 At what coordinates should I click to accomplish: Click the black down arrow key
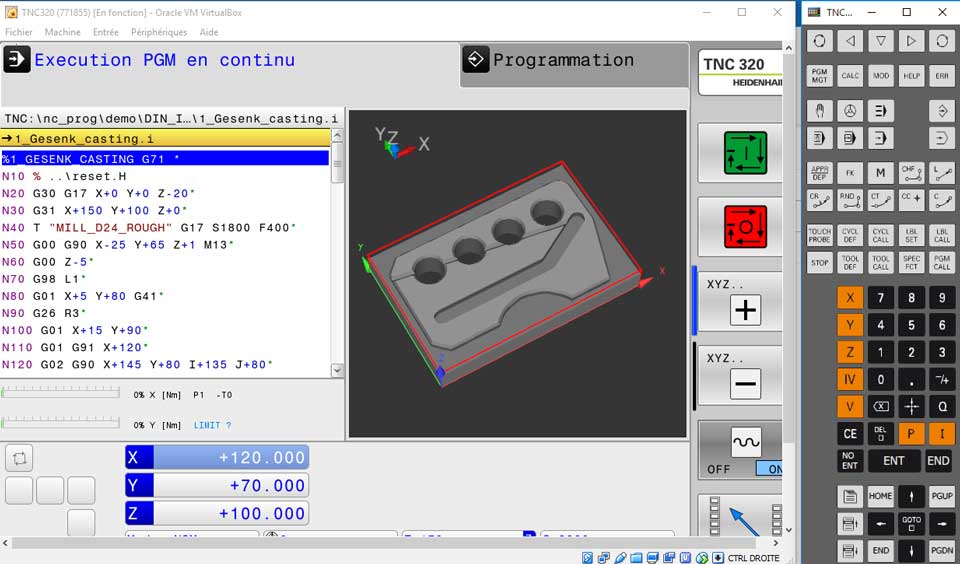click(911, 550)
